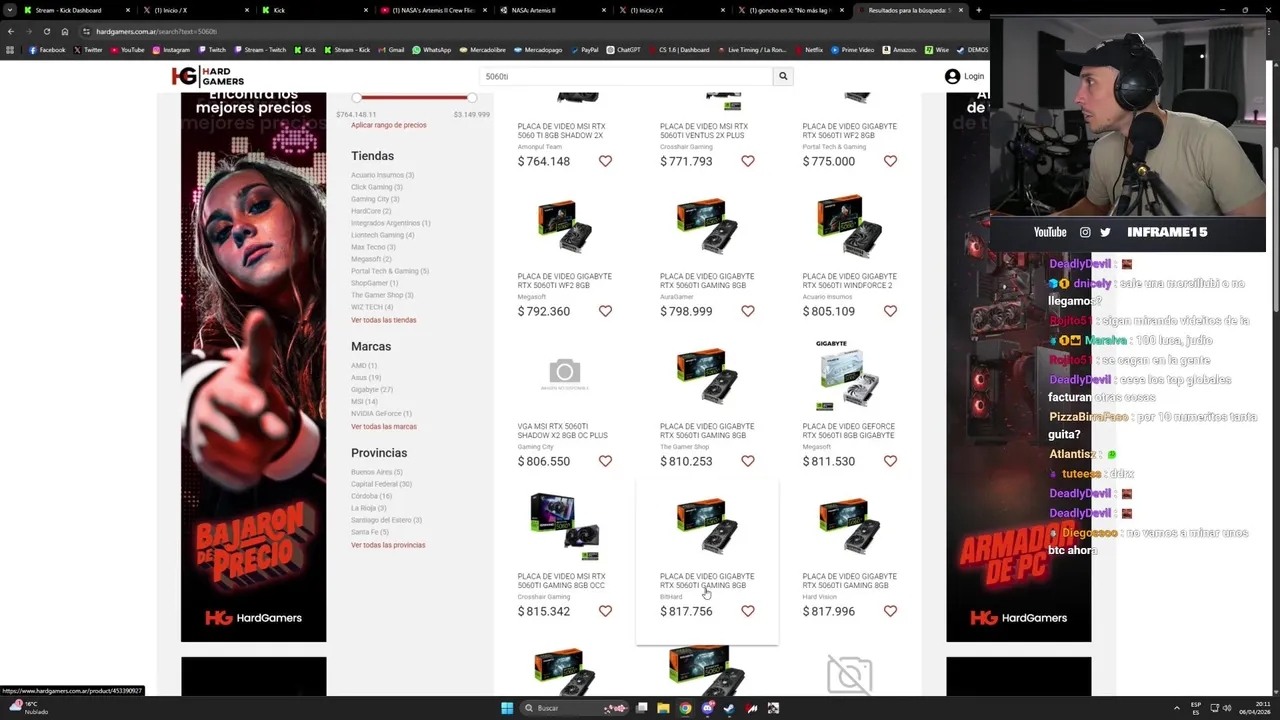Favorite the $810.253 The Gamer Shop listing

[747, 461]
